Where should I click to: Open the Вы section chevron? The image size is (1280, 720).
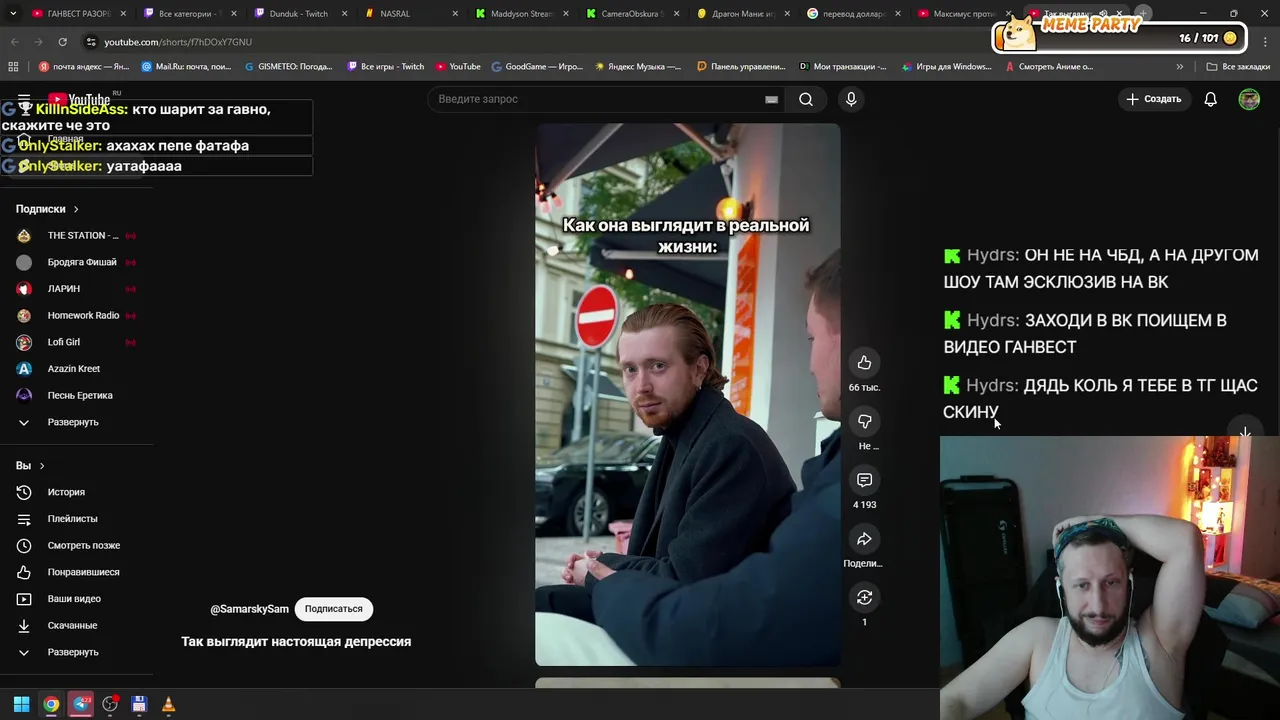coord(42,466)
